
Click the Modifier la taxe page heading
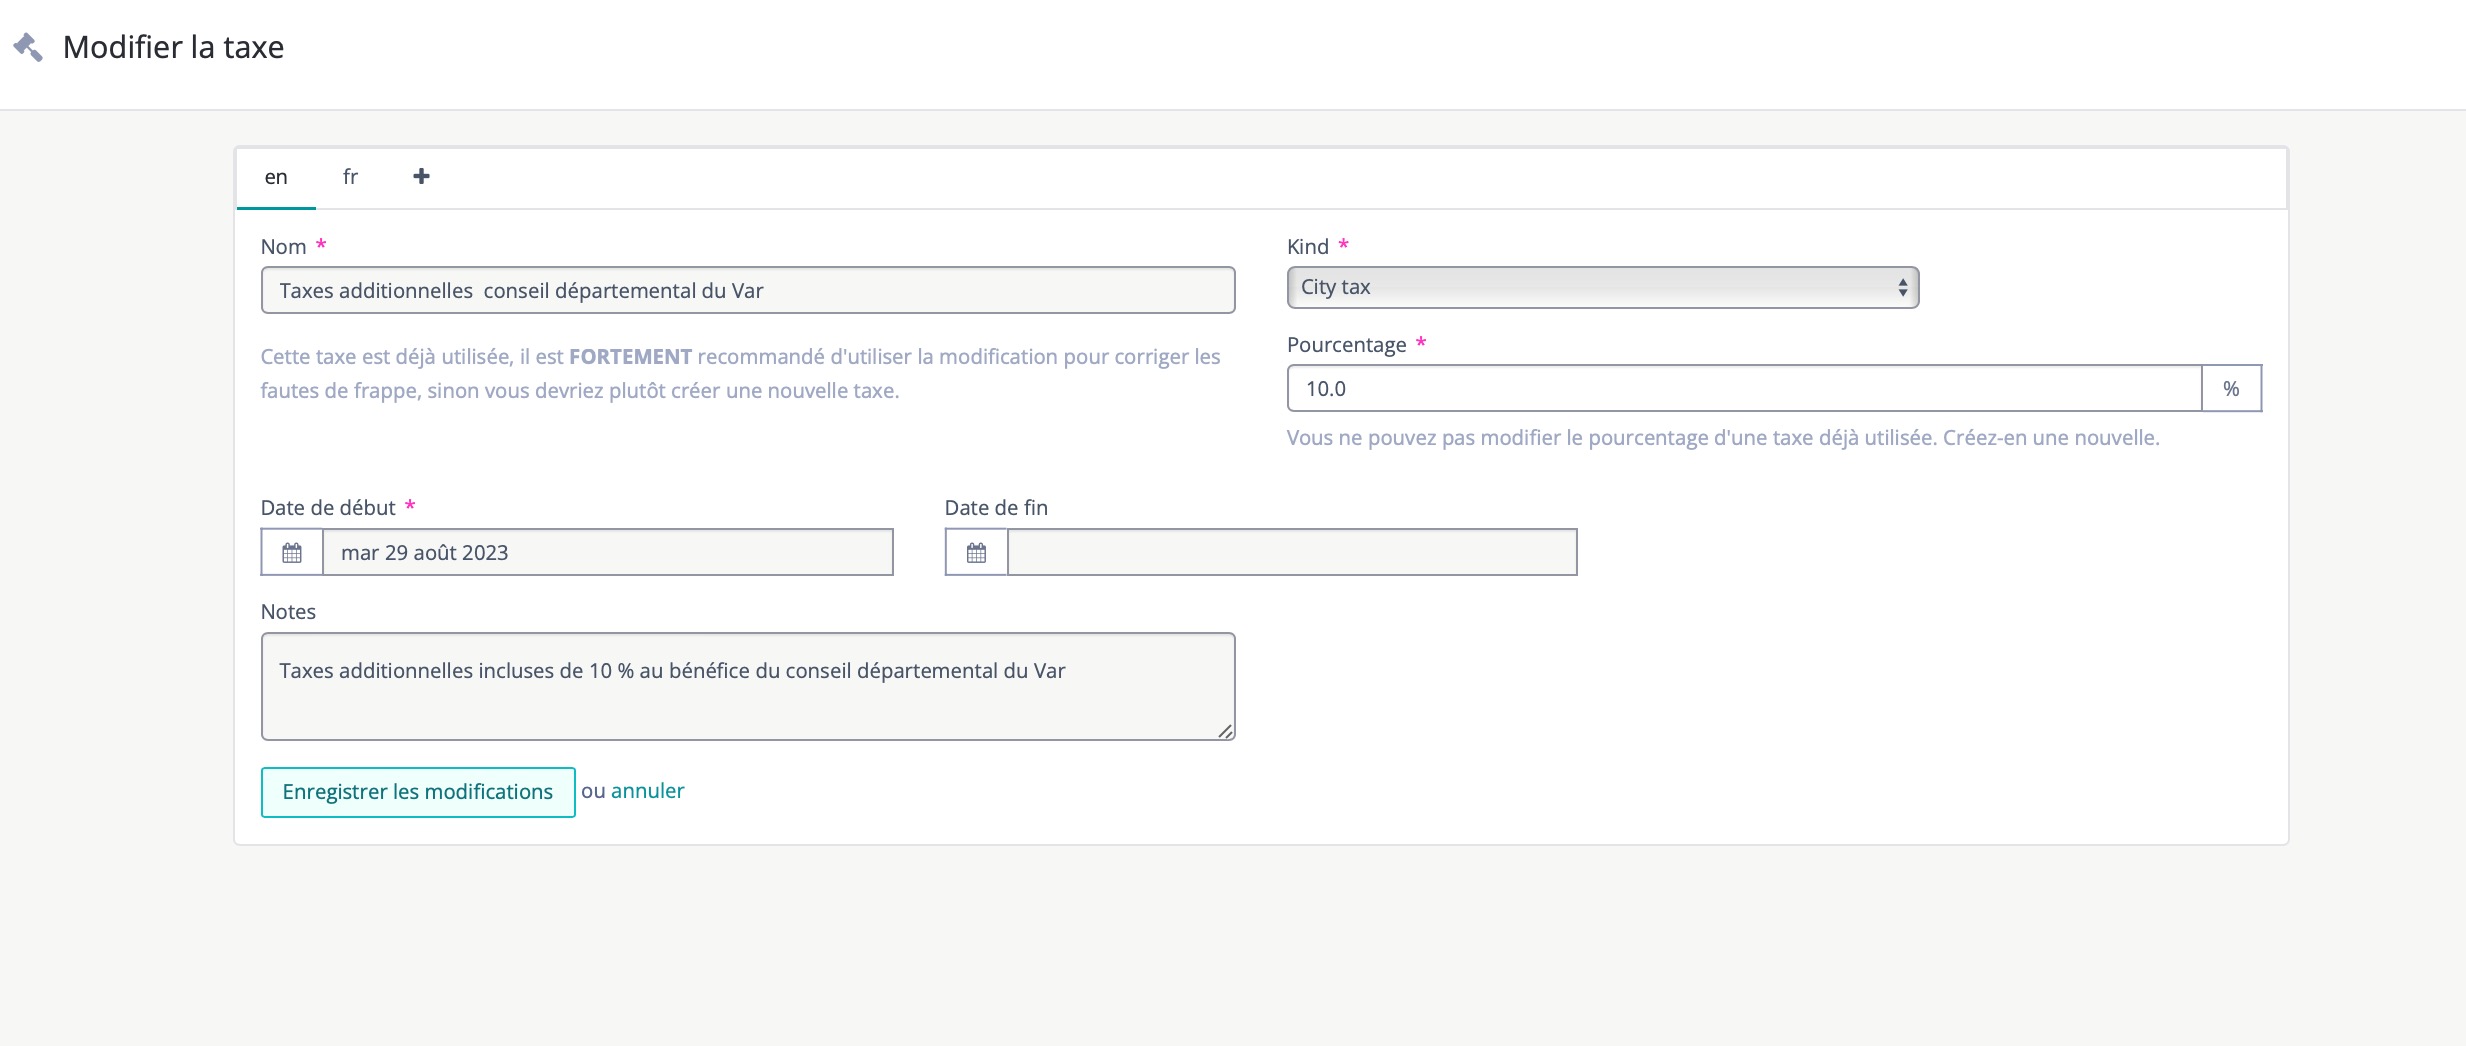[x=173, y=47]
